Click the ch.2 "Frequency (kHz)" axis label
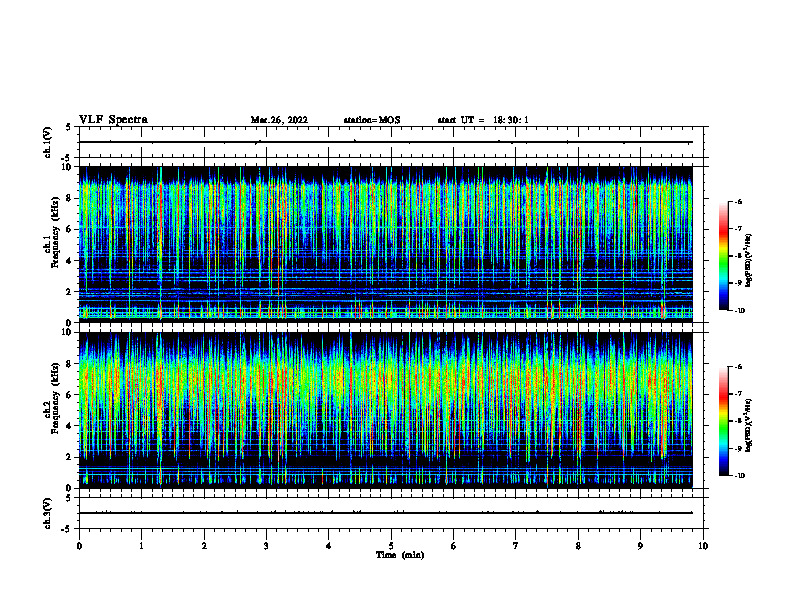The image size is (792, 612). (x=55, y=398)
